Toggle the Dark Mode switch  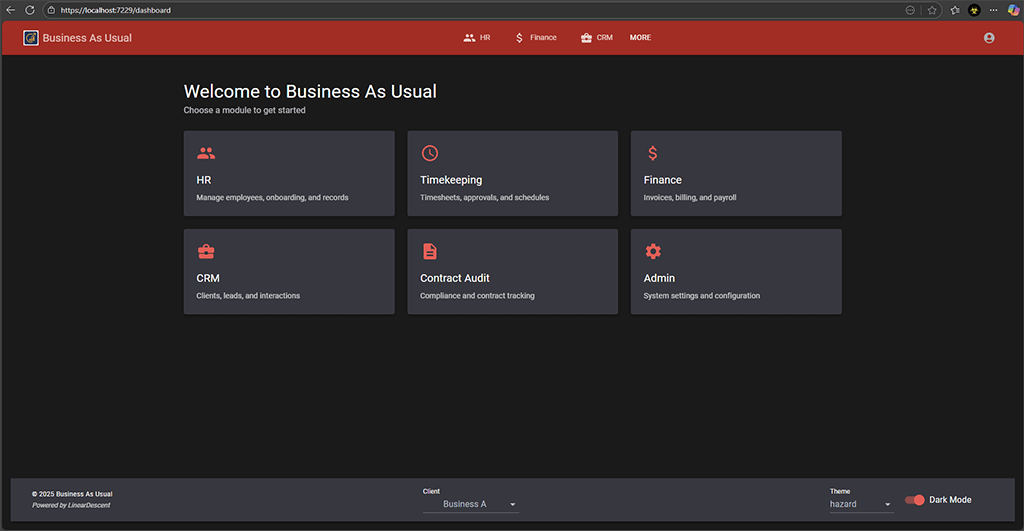[x=914, y=500]
